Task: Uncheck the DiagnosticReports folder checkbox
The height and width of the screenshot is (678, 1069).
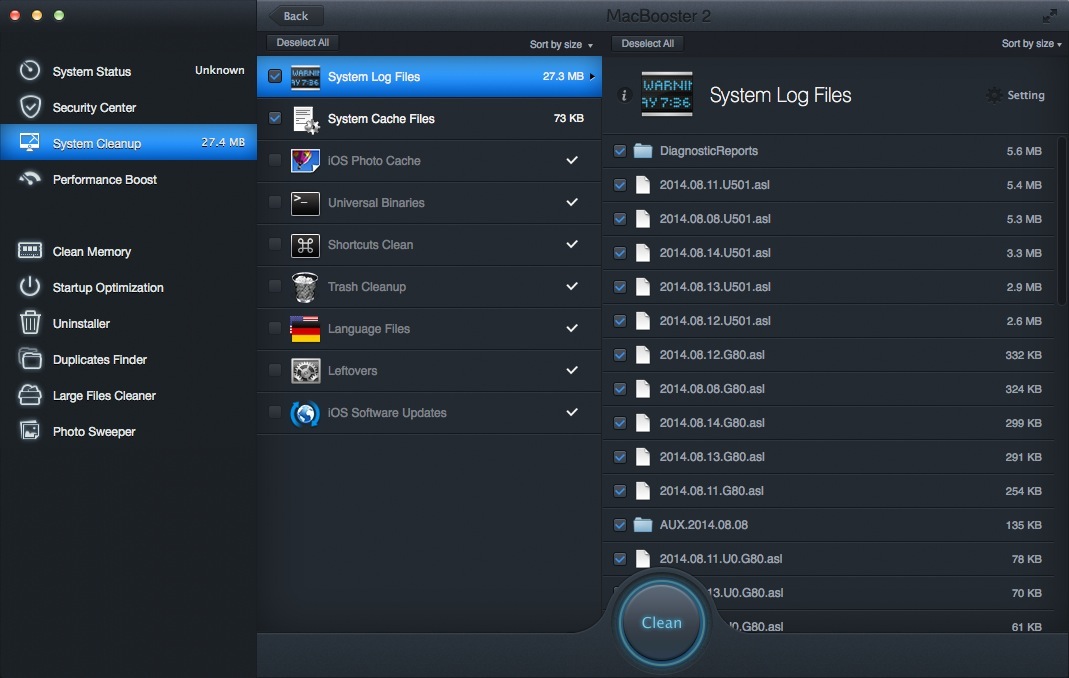Action: (620, 151)
